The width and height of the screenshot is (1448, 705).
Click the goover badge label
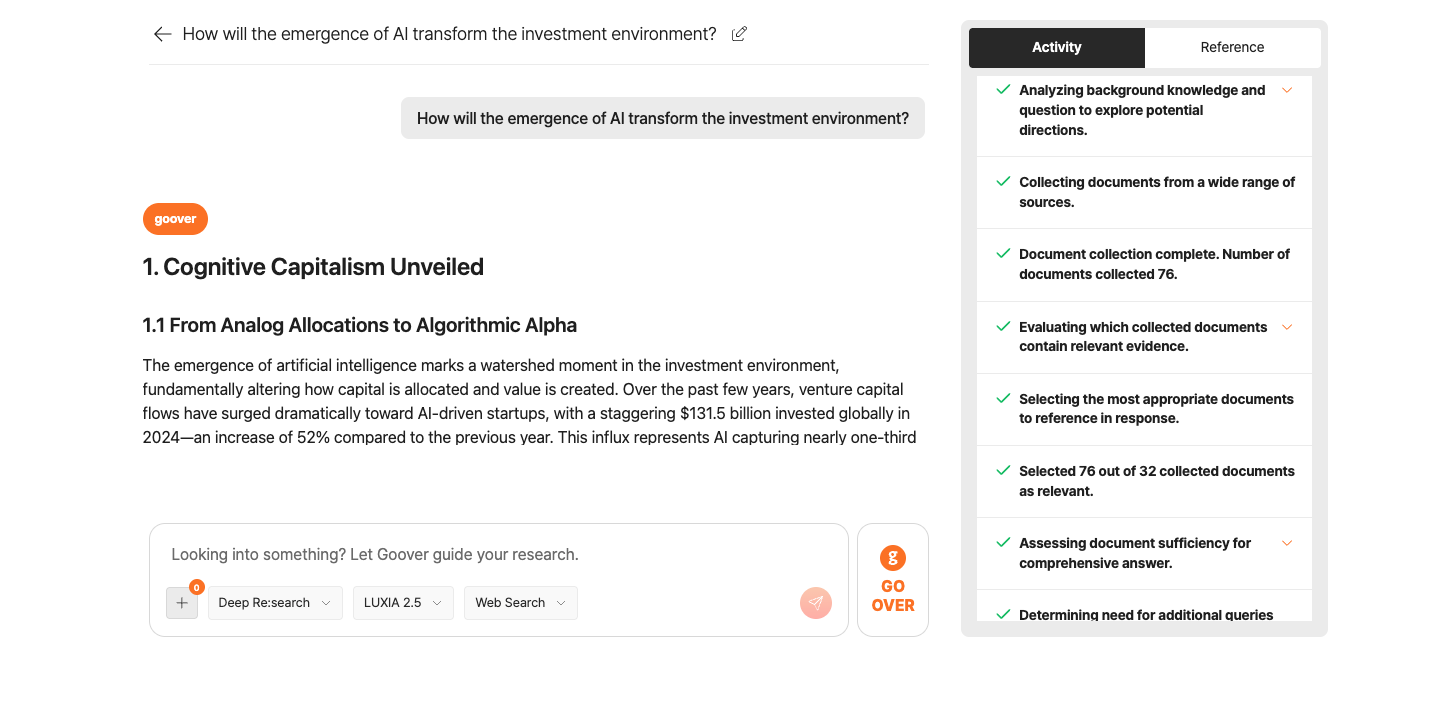(175, 219)
